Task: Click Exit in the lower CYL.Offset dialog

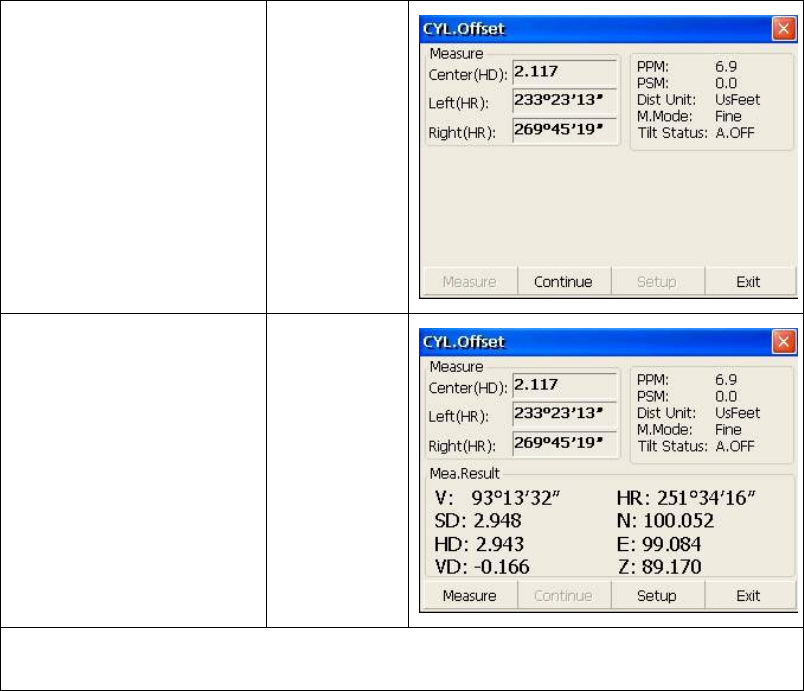Action: [749, 596]
